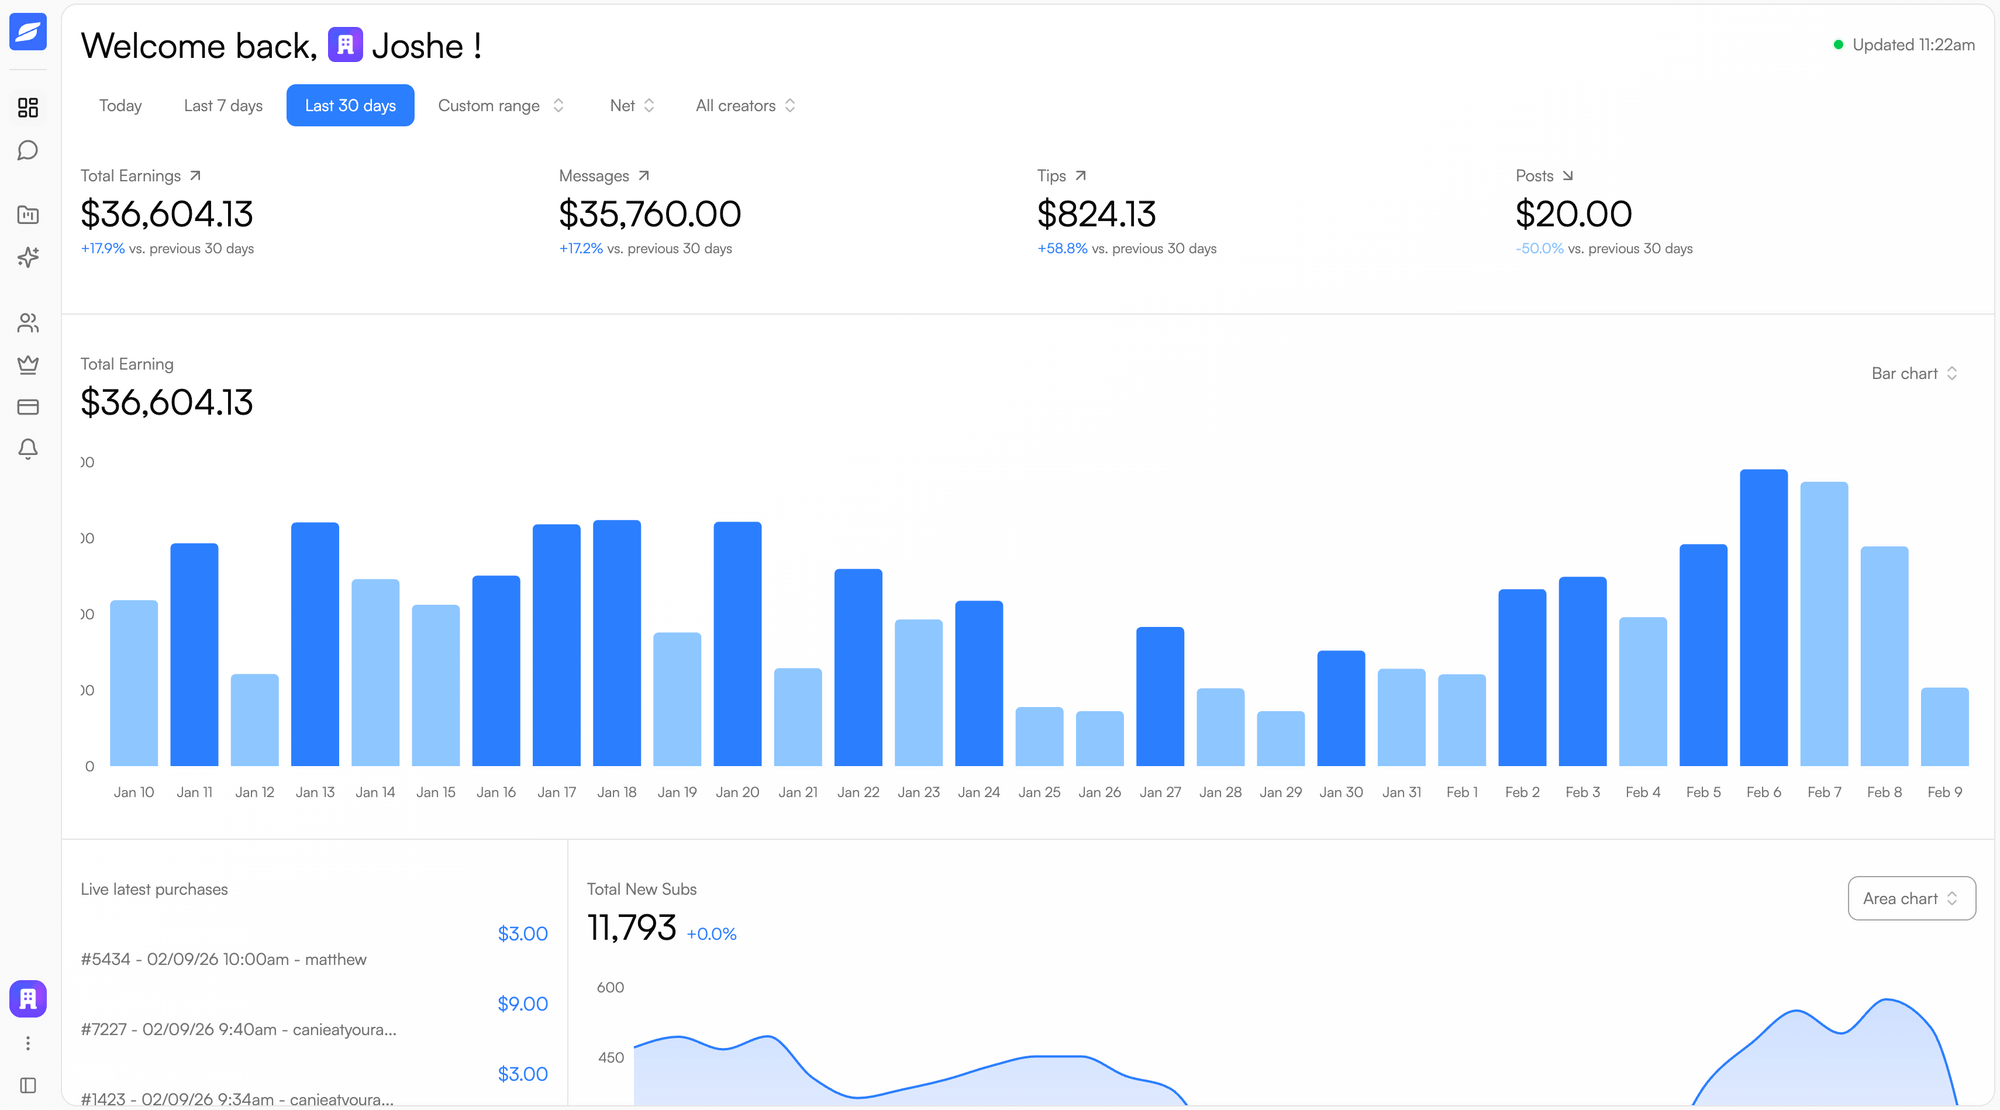
Task: Open the chat messages sidebar icon
Action: 28,150
